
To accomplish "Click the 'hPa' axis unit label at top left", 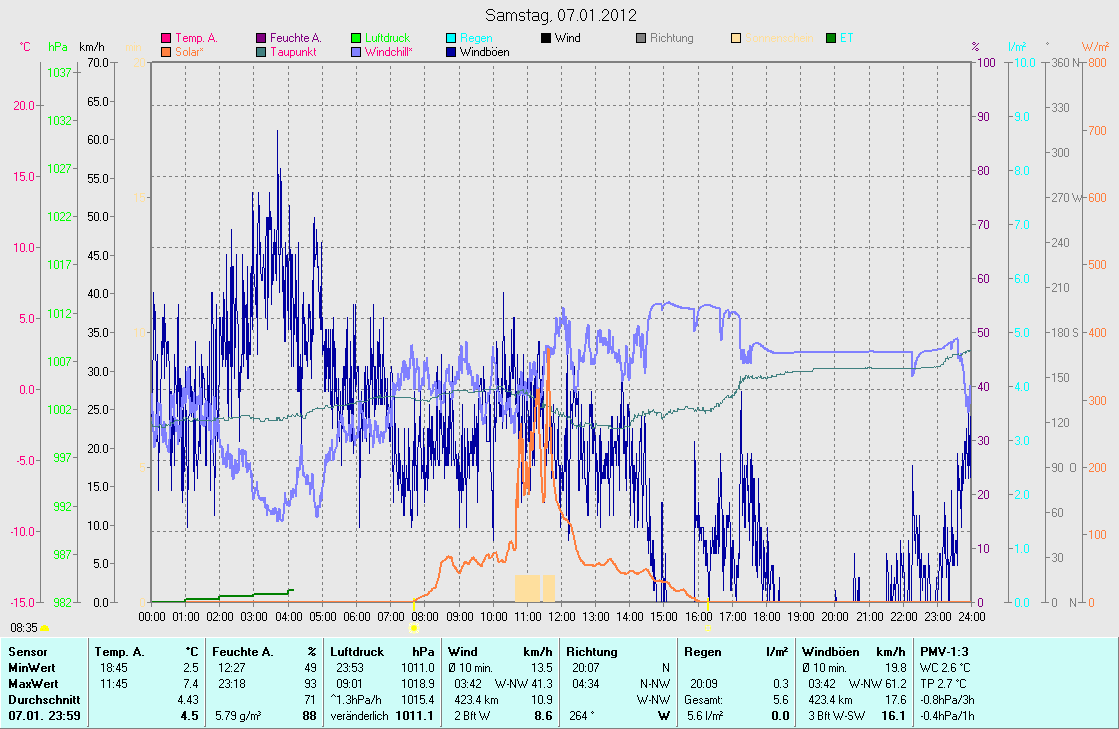I will click(58, 47).
